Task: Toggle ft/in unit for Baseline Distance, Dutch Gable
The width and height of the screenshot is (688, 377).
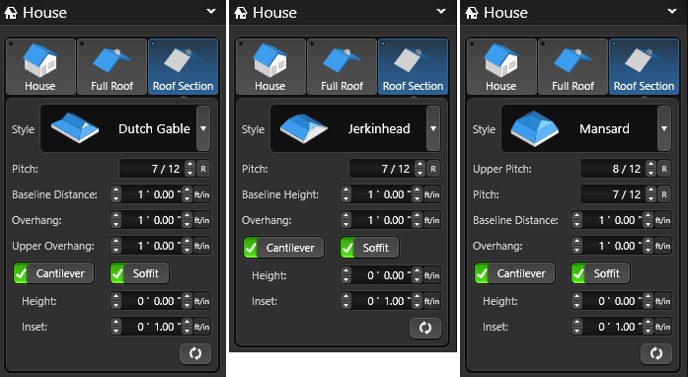Action: (202, 194)
